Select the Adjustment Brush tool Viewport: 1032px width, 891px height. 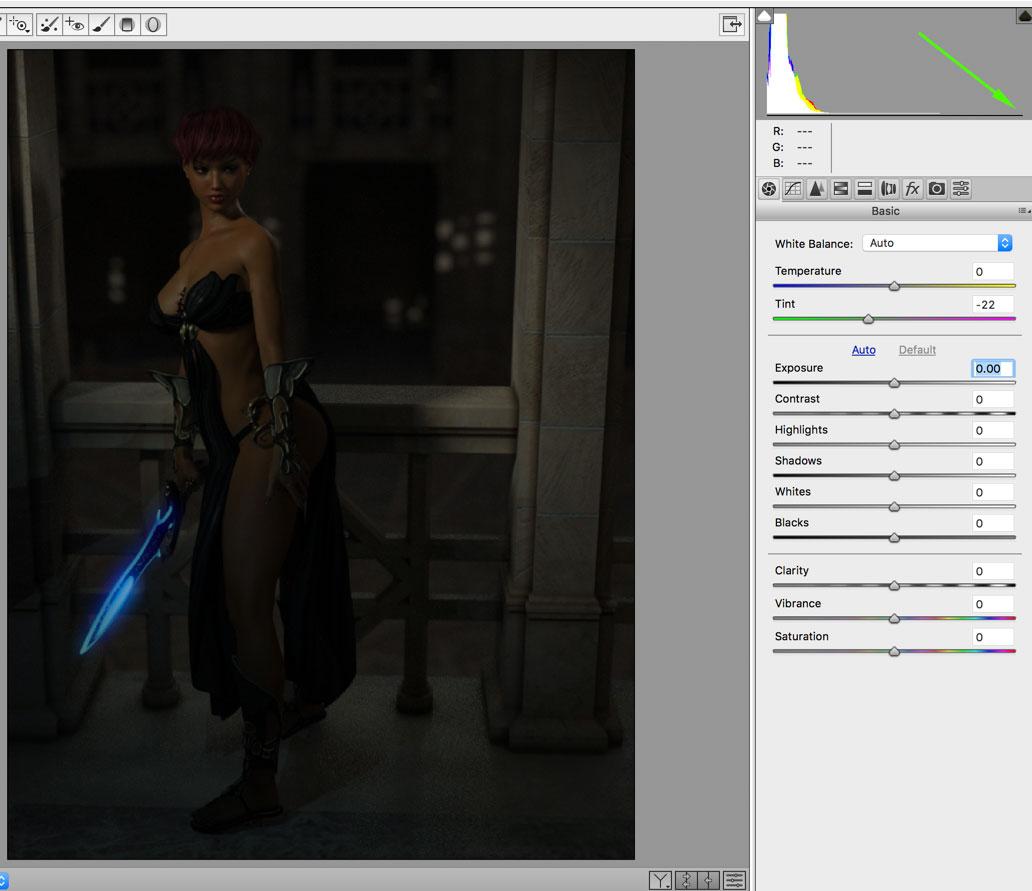point(102,25)
